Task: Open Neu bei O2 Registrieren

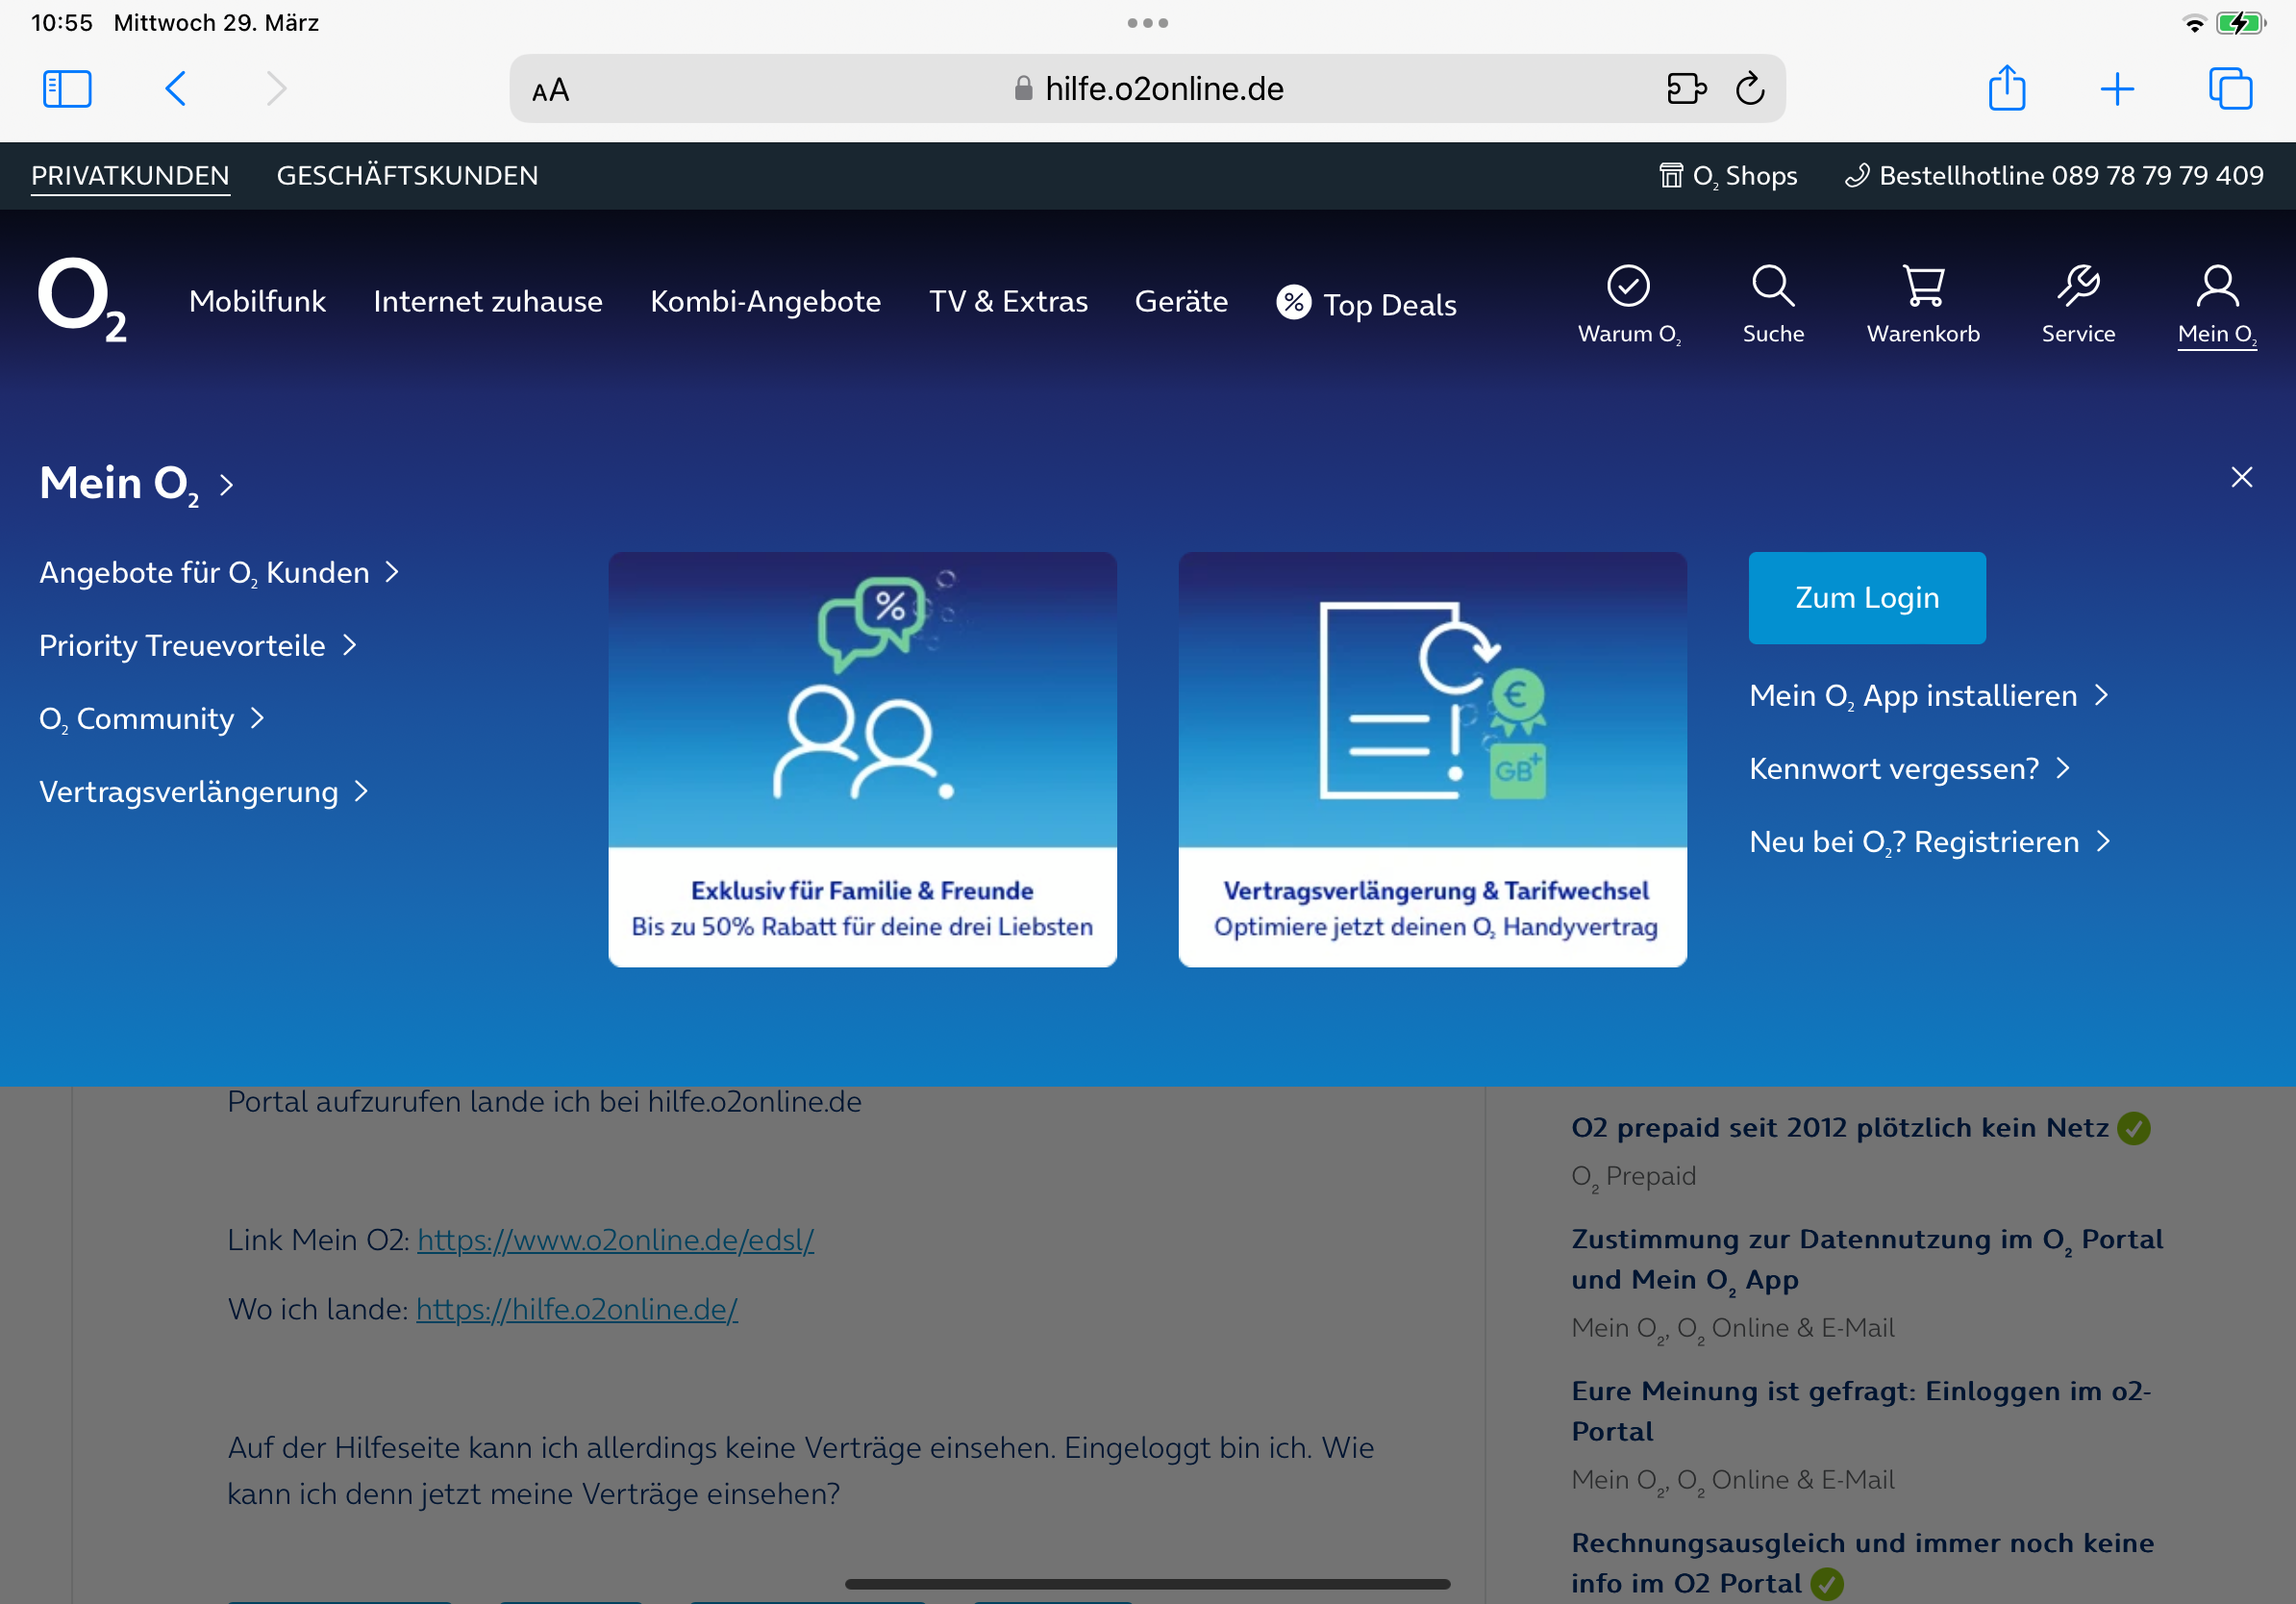Action: click(1930, 842)
